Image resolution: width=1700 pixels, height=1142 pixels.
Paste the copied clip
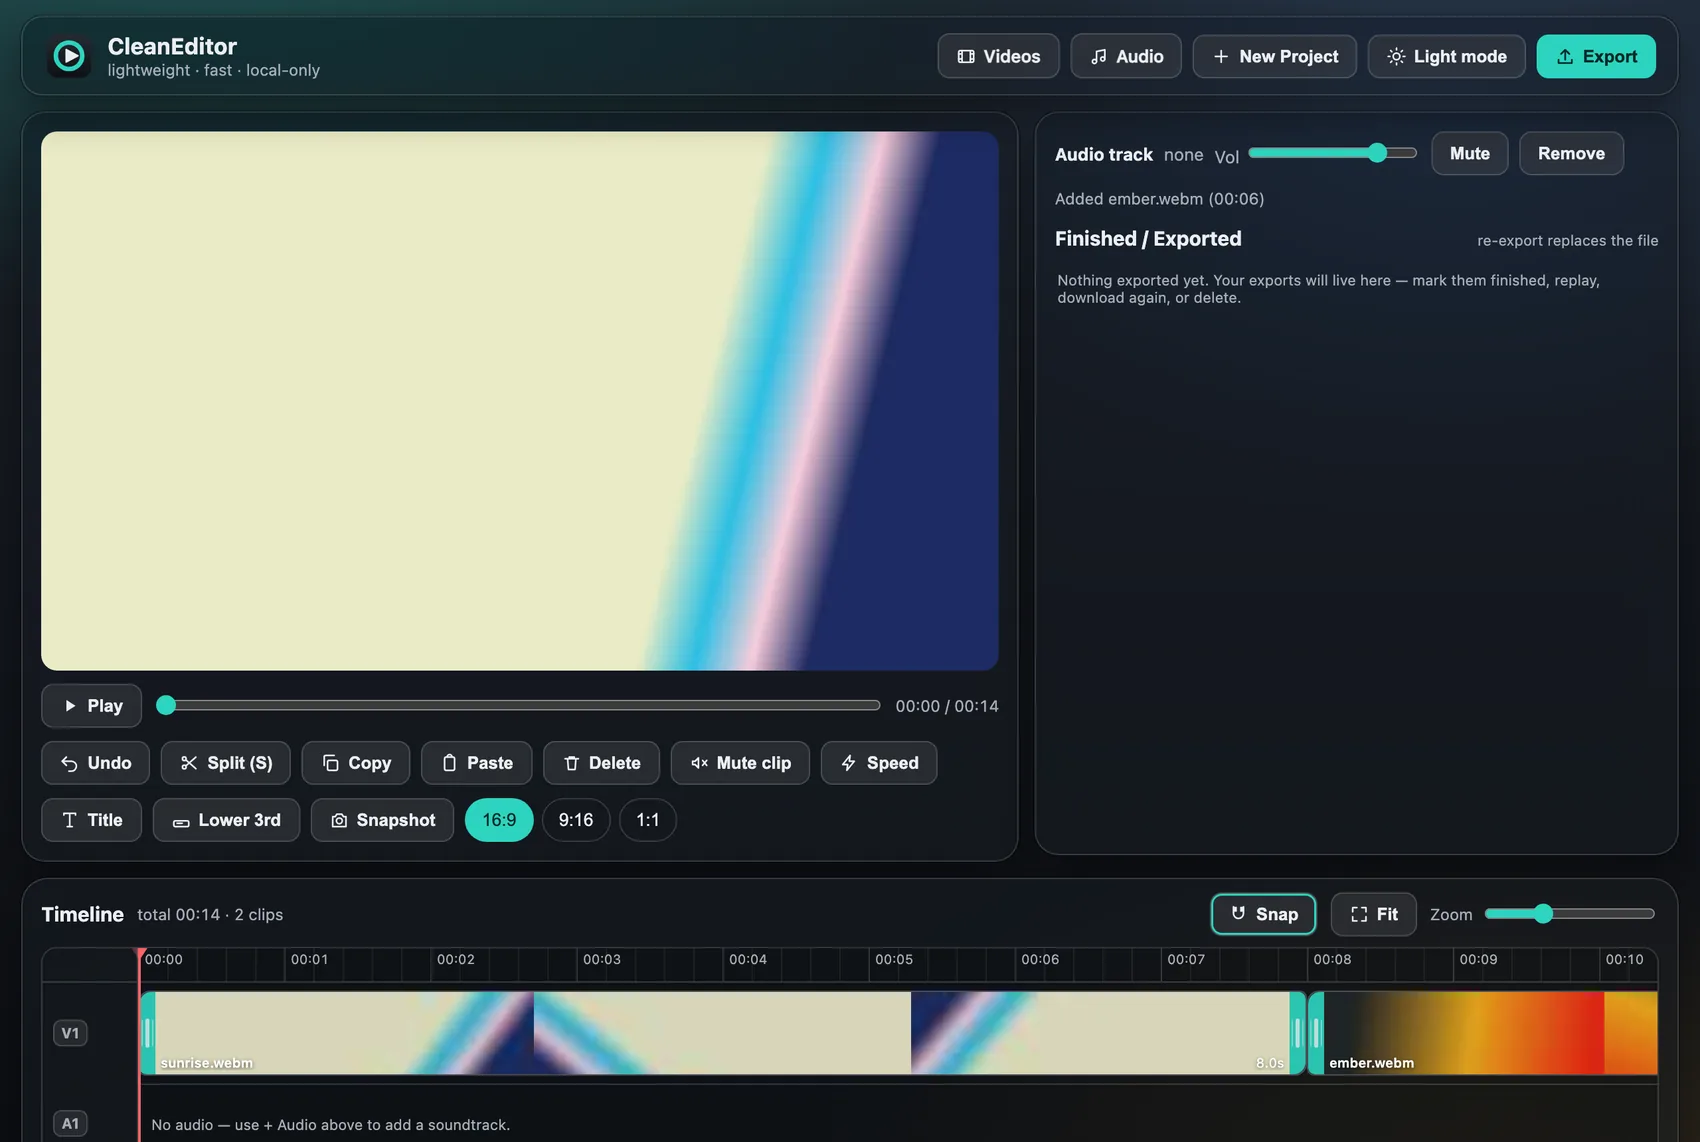pos(477,763)
